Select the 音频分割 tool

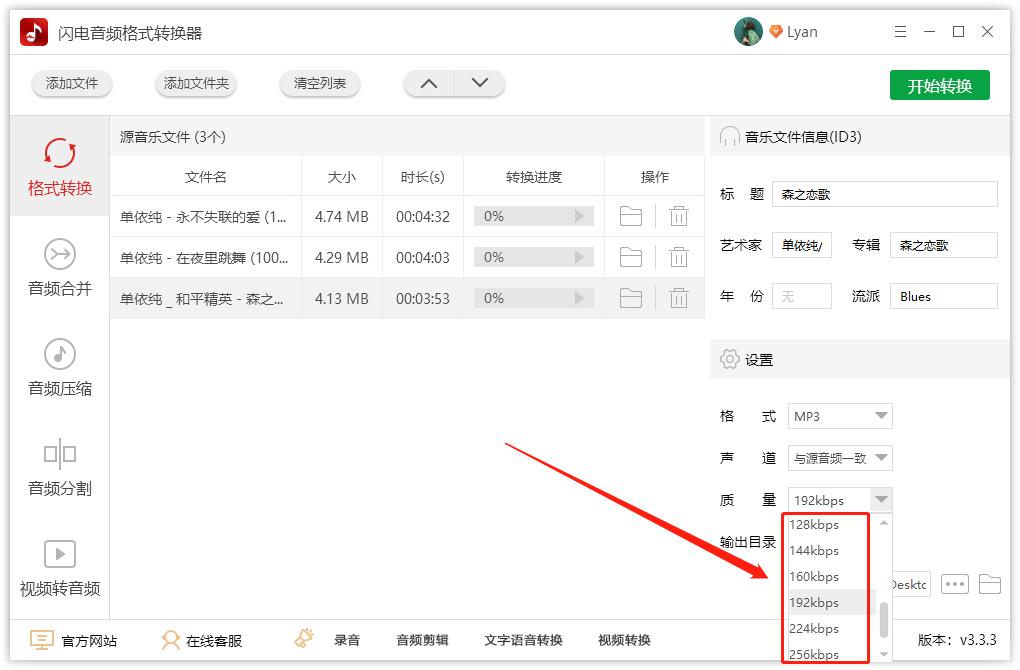(59, 468)
